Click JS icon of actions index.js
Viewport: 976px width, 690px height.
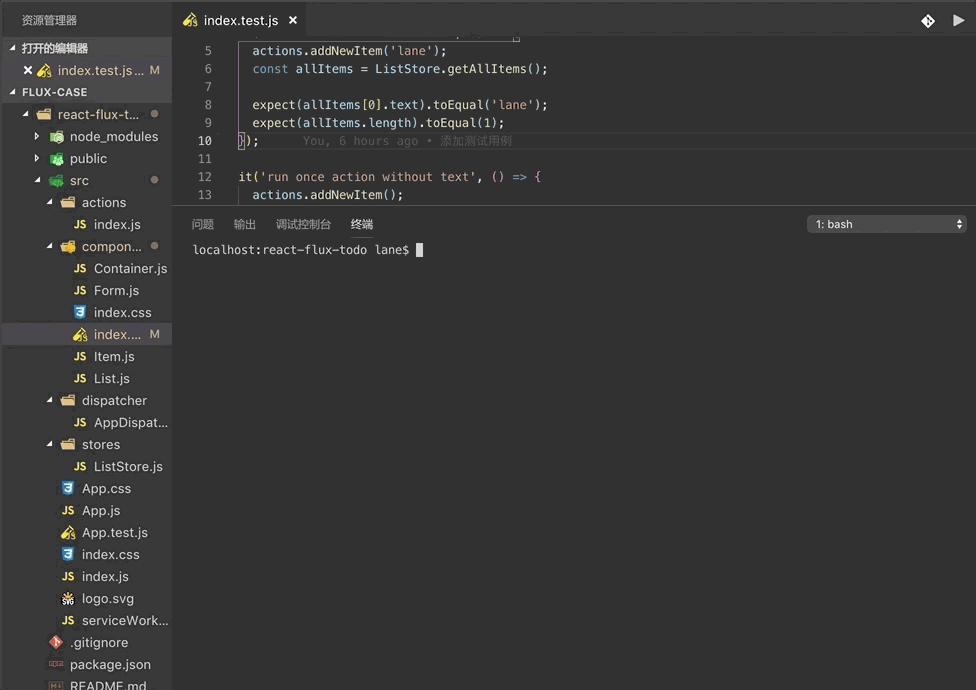80,225
